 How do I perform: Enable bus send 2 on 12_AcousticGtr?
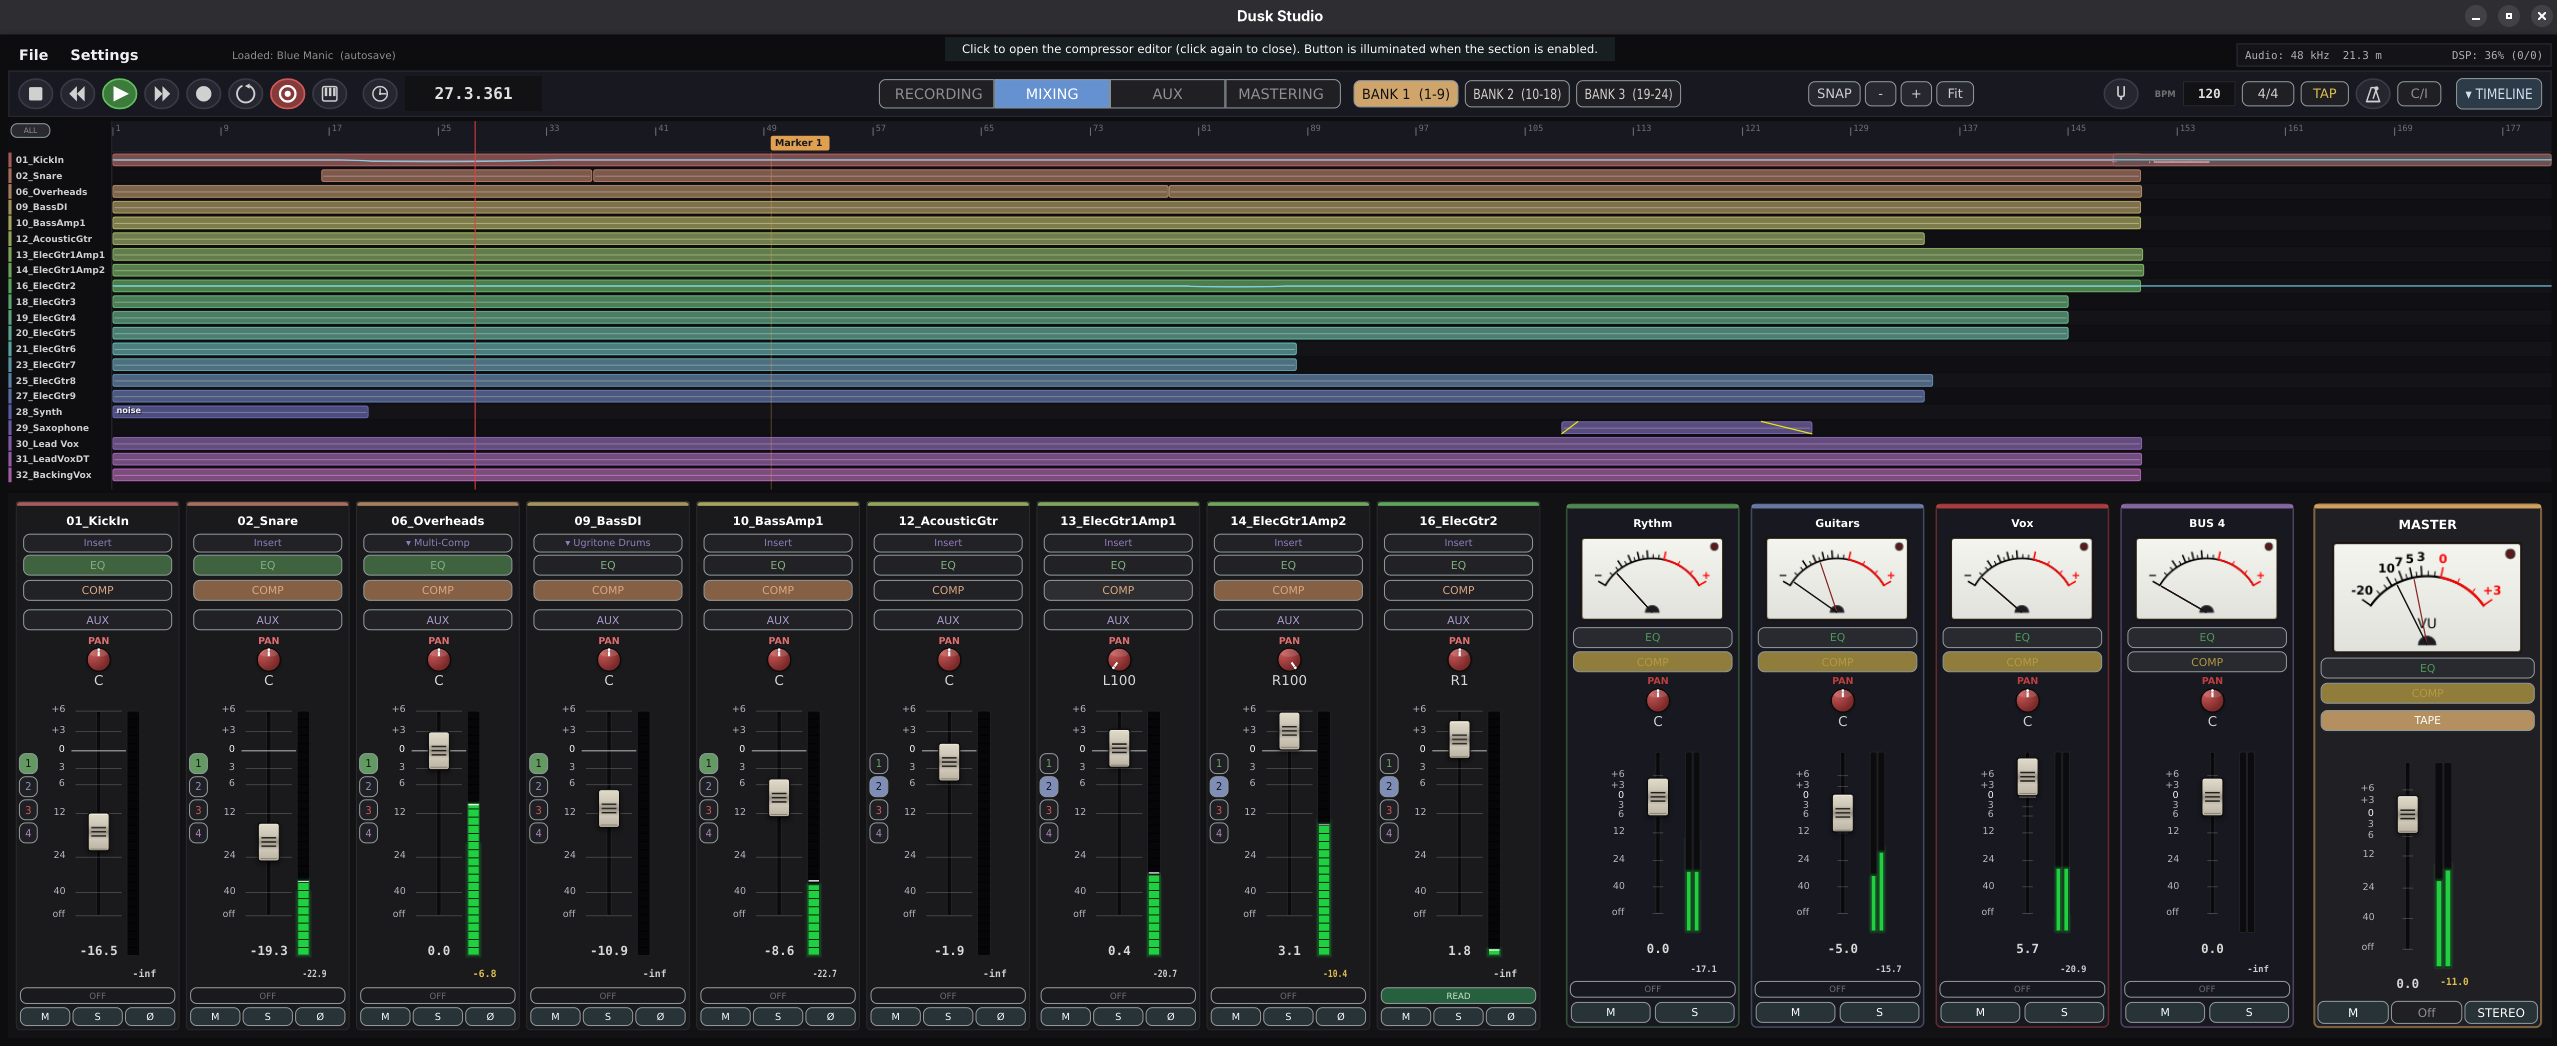coord(878,786)
